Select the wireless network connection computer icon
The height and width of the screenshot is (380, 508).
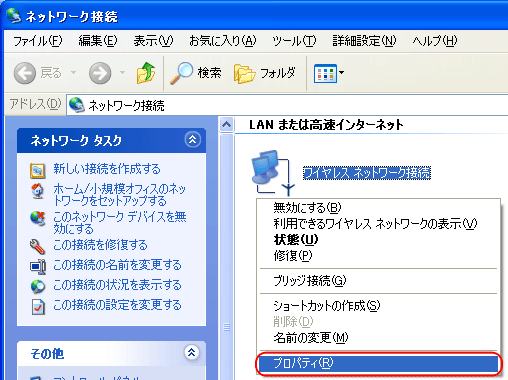point(272,173)
